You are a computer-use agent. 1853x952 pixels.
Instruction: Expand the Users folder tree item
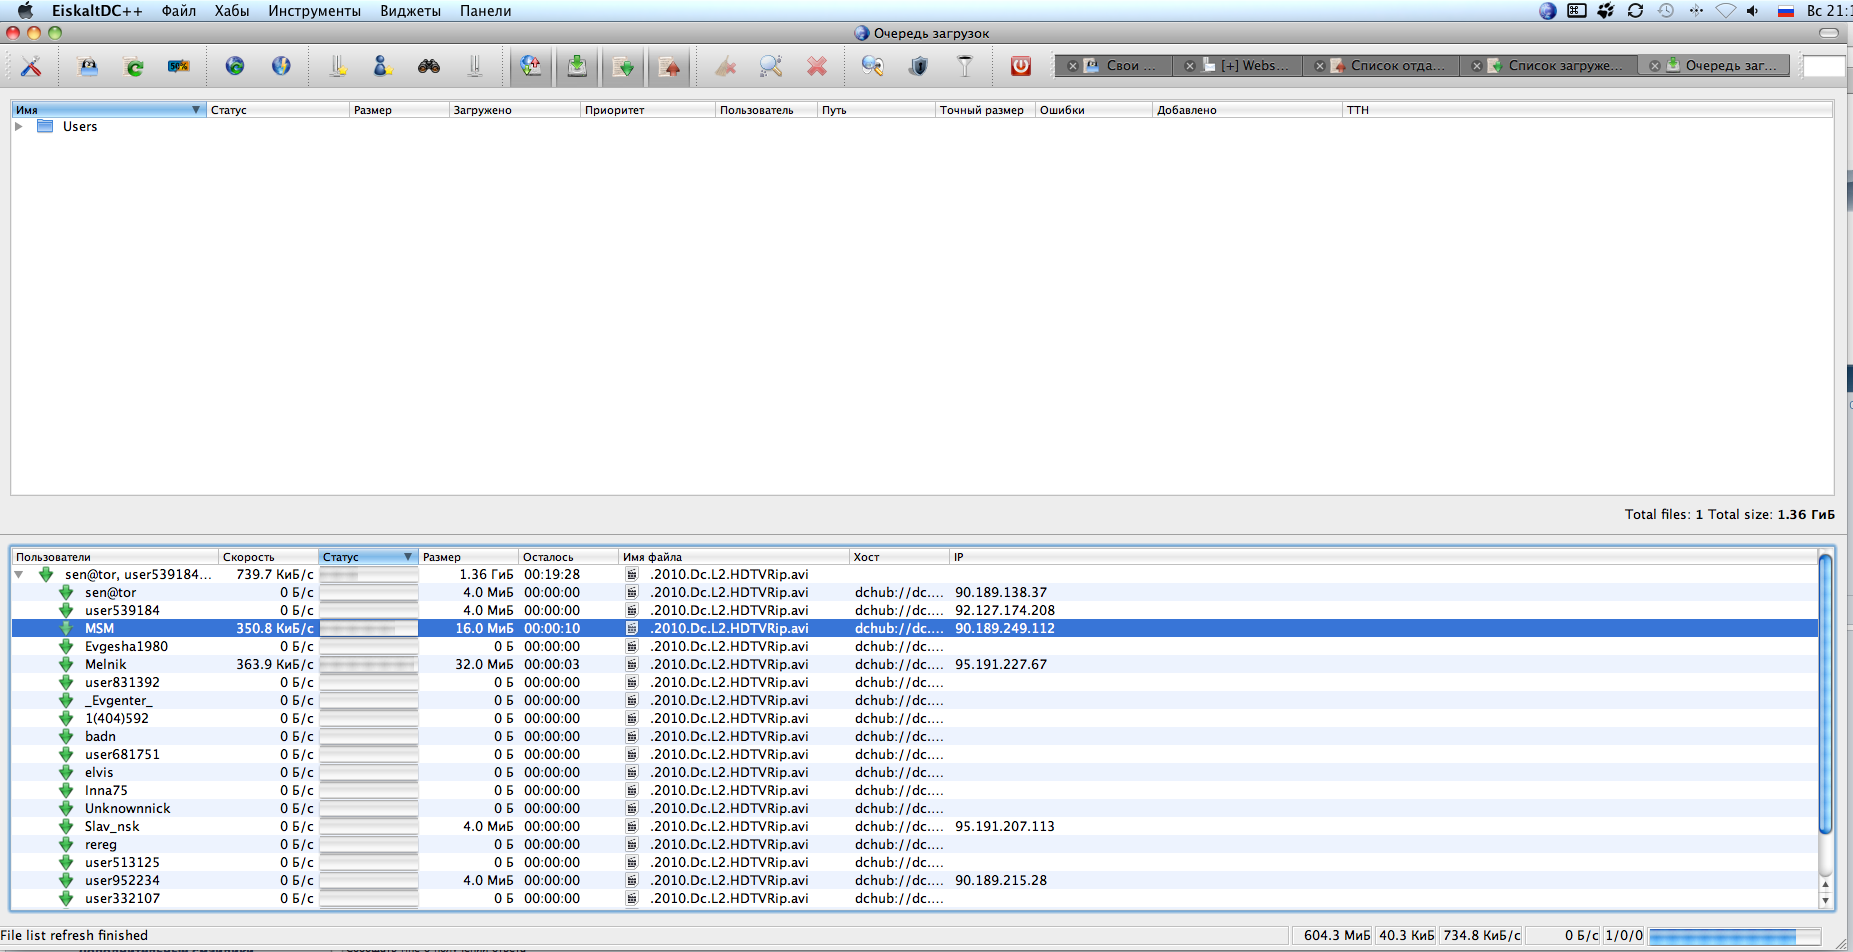pos(19,127)
